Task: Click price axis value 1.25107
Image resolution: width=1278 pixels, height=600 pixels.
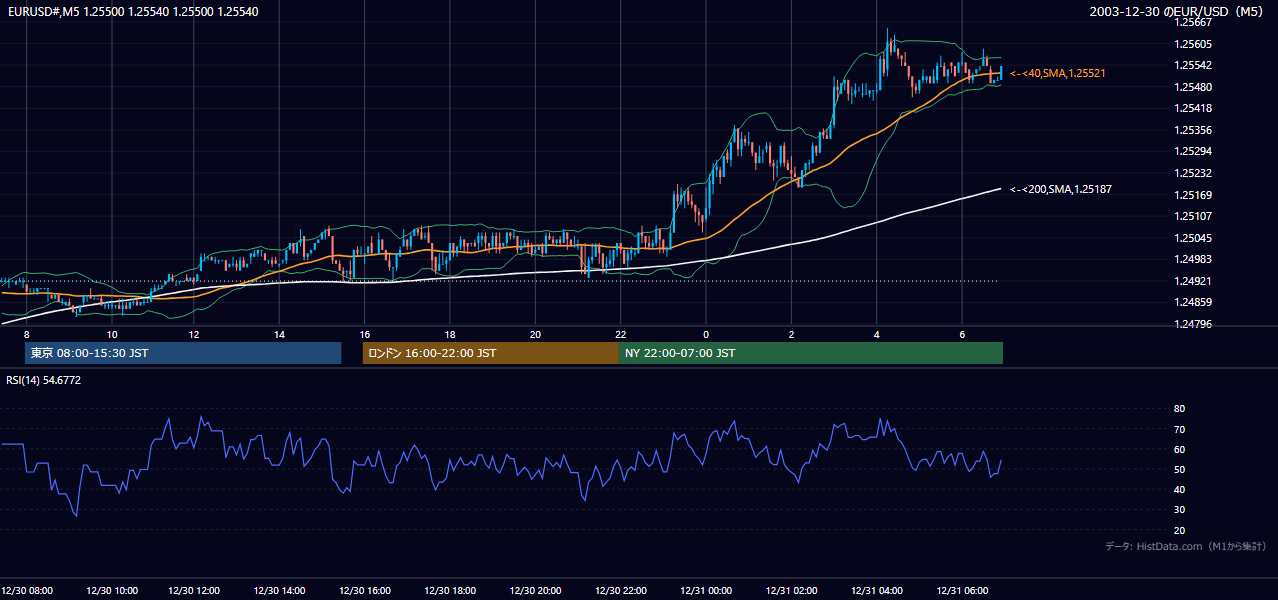Action: pyautogui.click(x=1193, y=216)
